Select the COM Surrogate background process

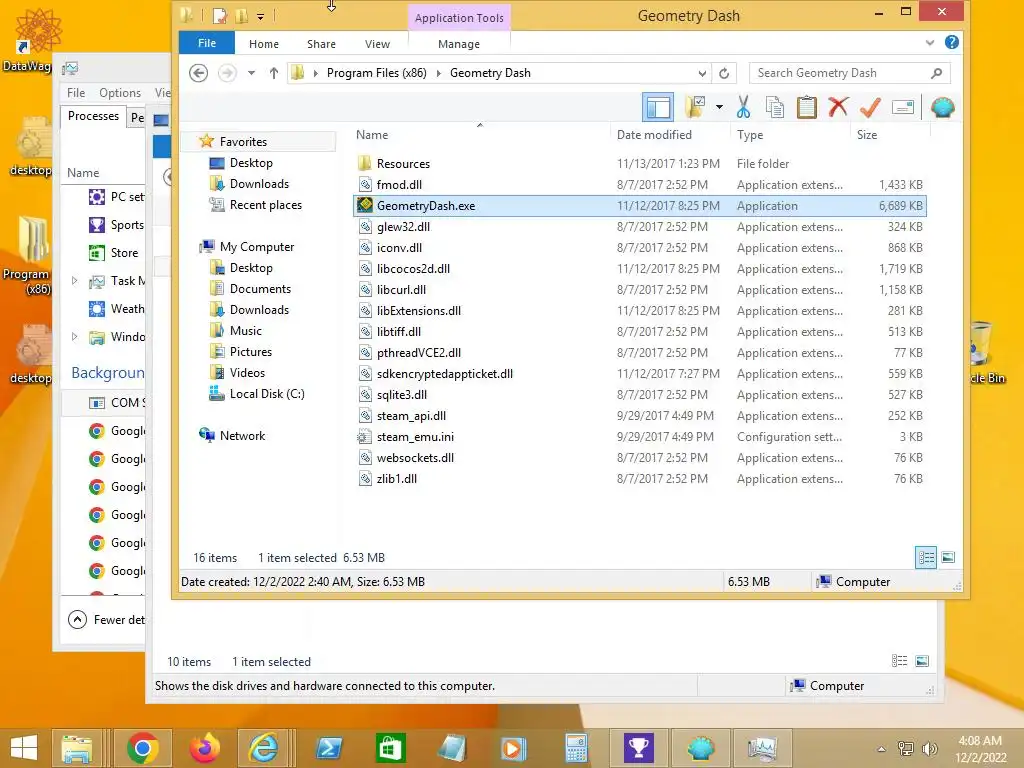click(104, 403)
